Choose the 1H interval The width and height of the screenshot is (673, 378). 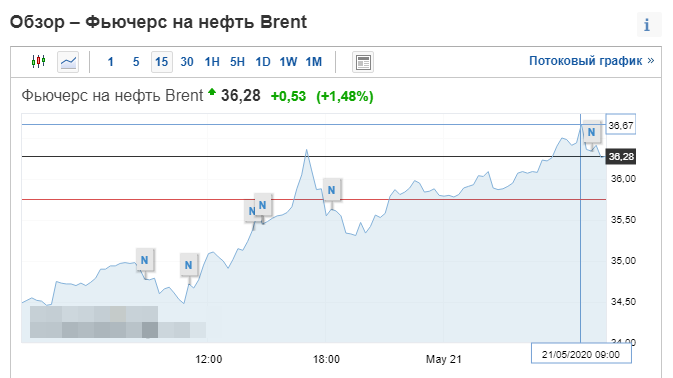point(212,62)
